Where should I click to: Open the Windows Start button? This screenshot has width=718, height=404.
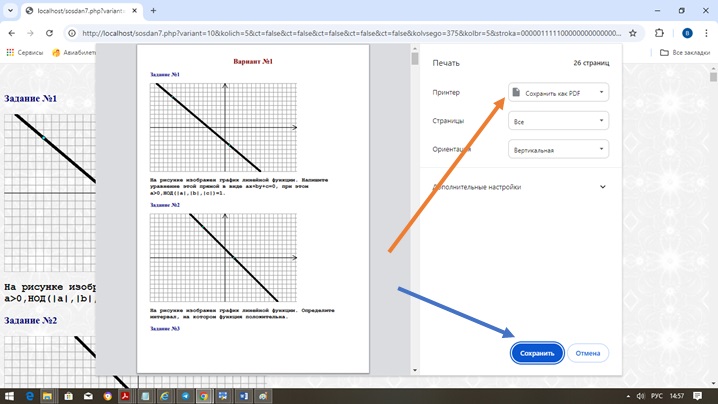8,396
